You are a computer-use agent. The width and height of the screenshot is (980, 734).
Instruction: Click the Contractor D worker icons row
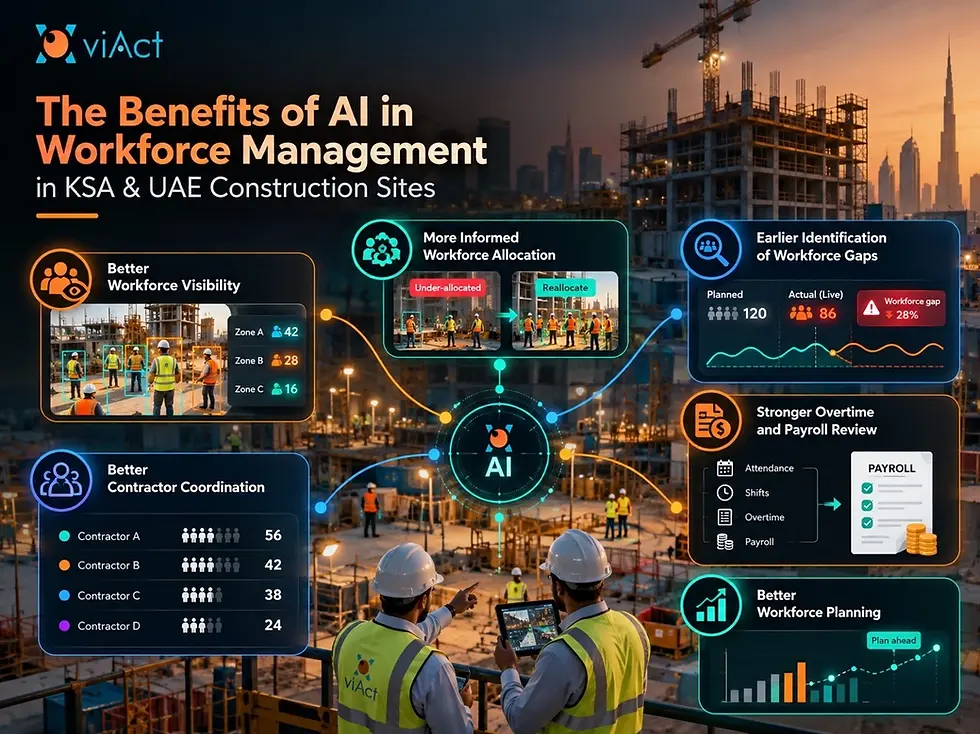coord(202,625)
